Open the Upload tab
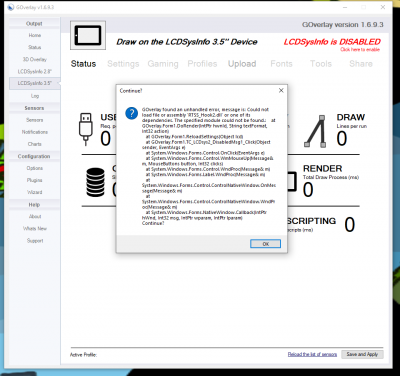Viewport: 400px width, 376px height. (x=242, y=64)
